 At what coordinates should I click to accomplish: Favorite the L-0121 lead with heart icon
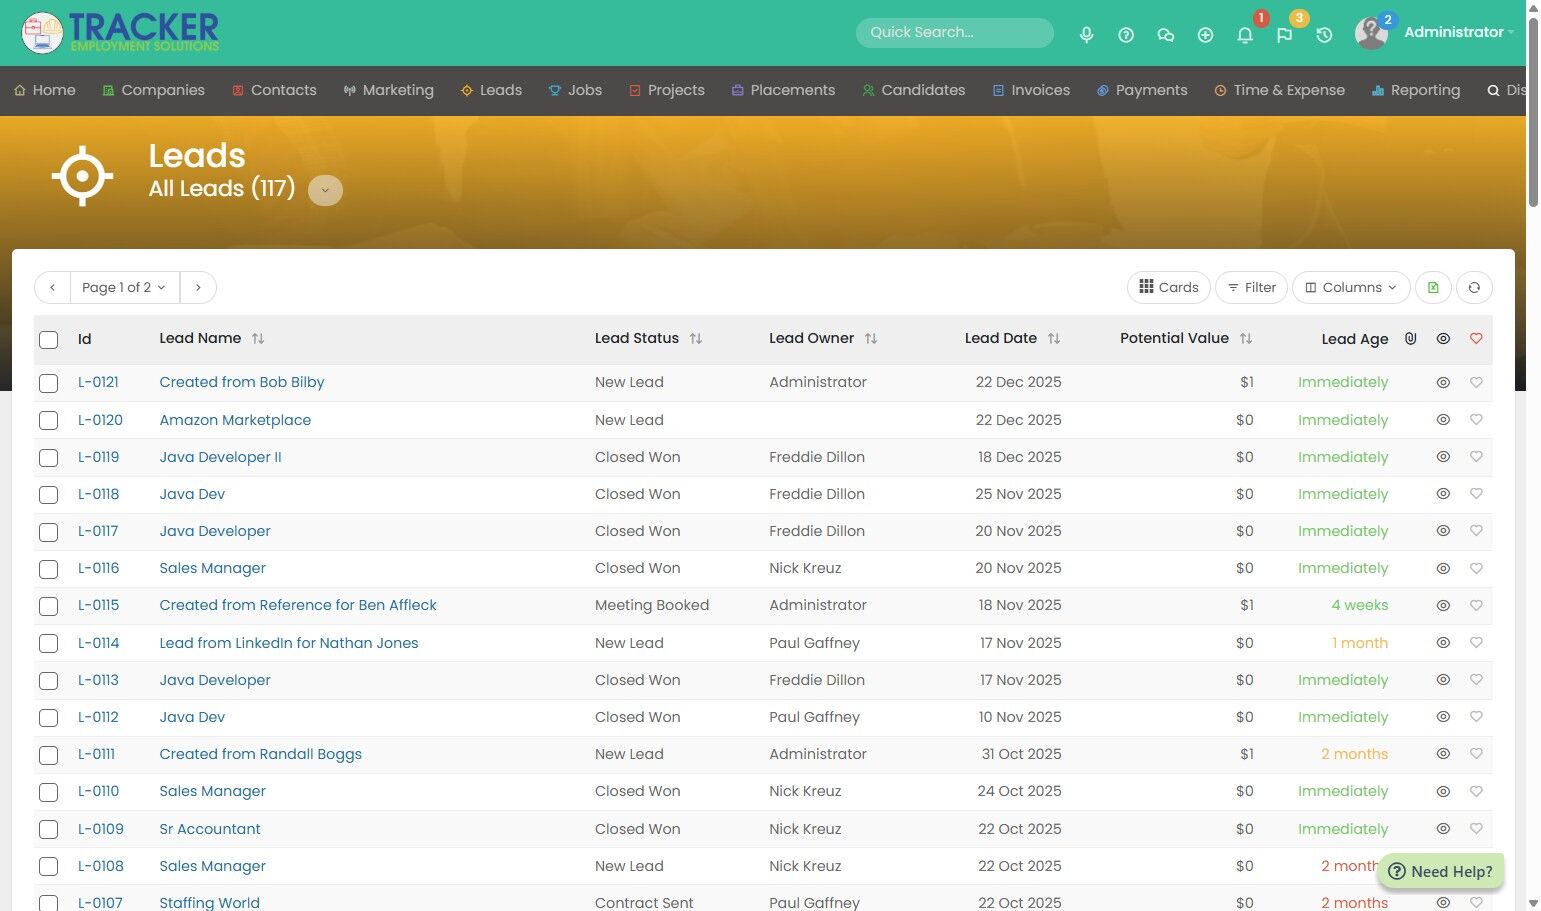tap(1476, 382)
